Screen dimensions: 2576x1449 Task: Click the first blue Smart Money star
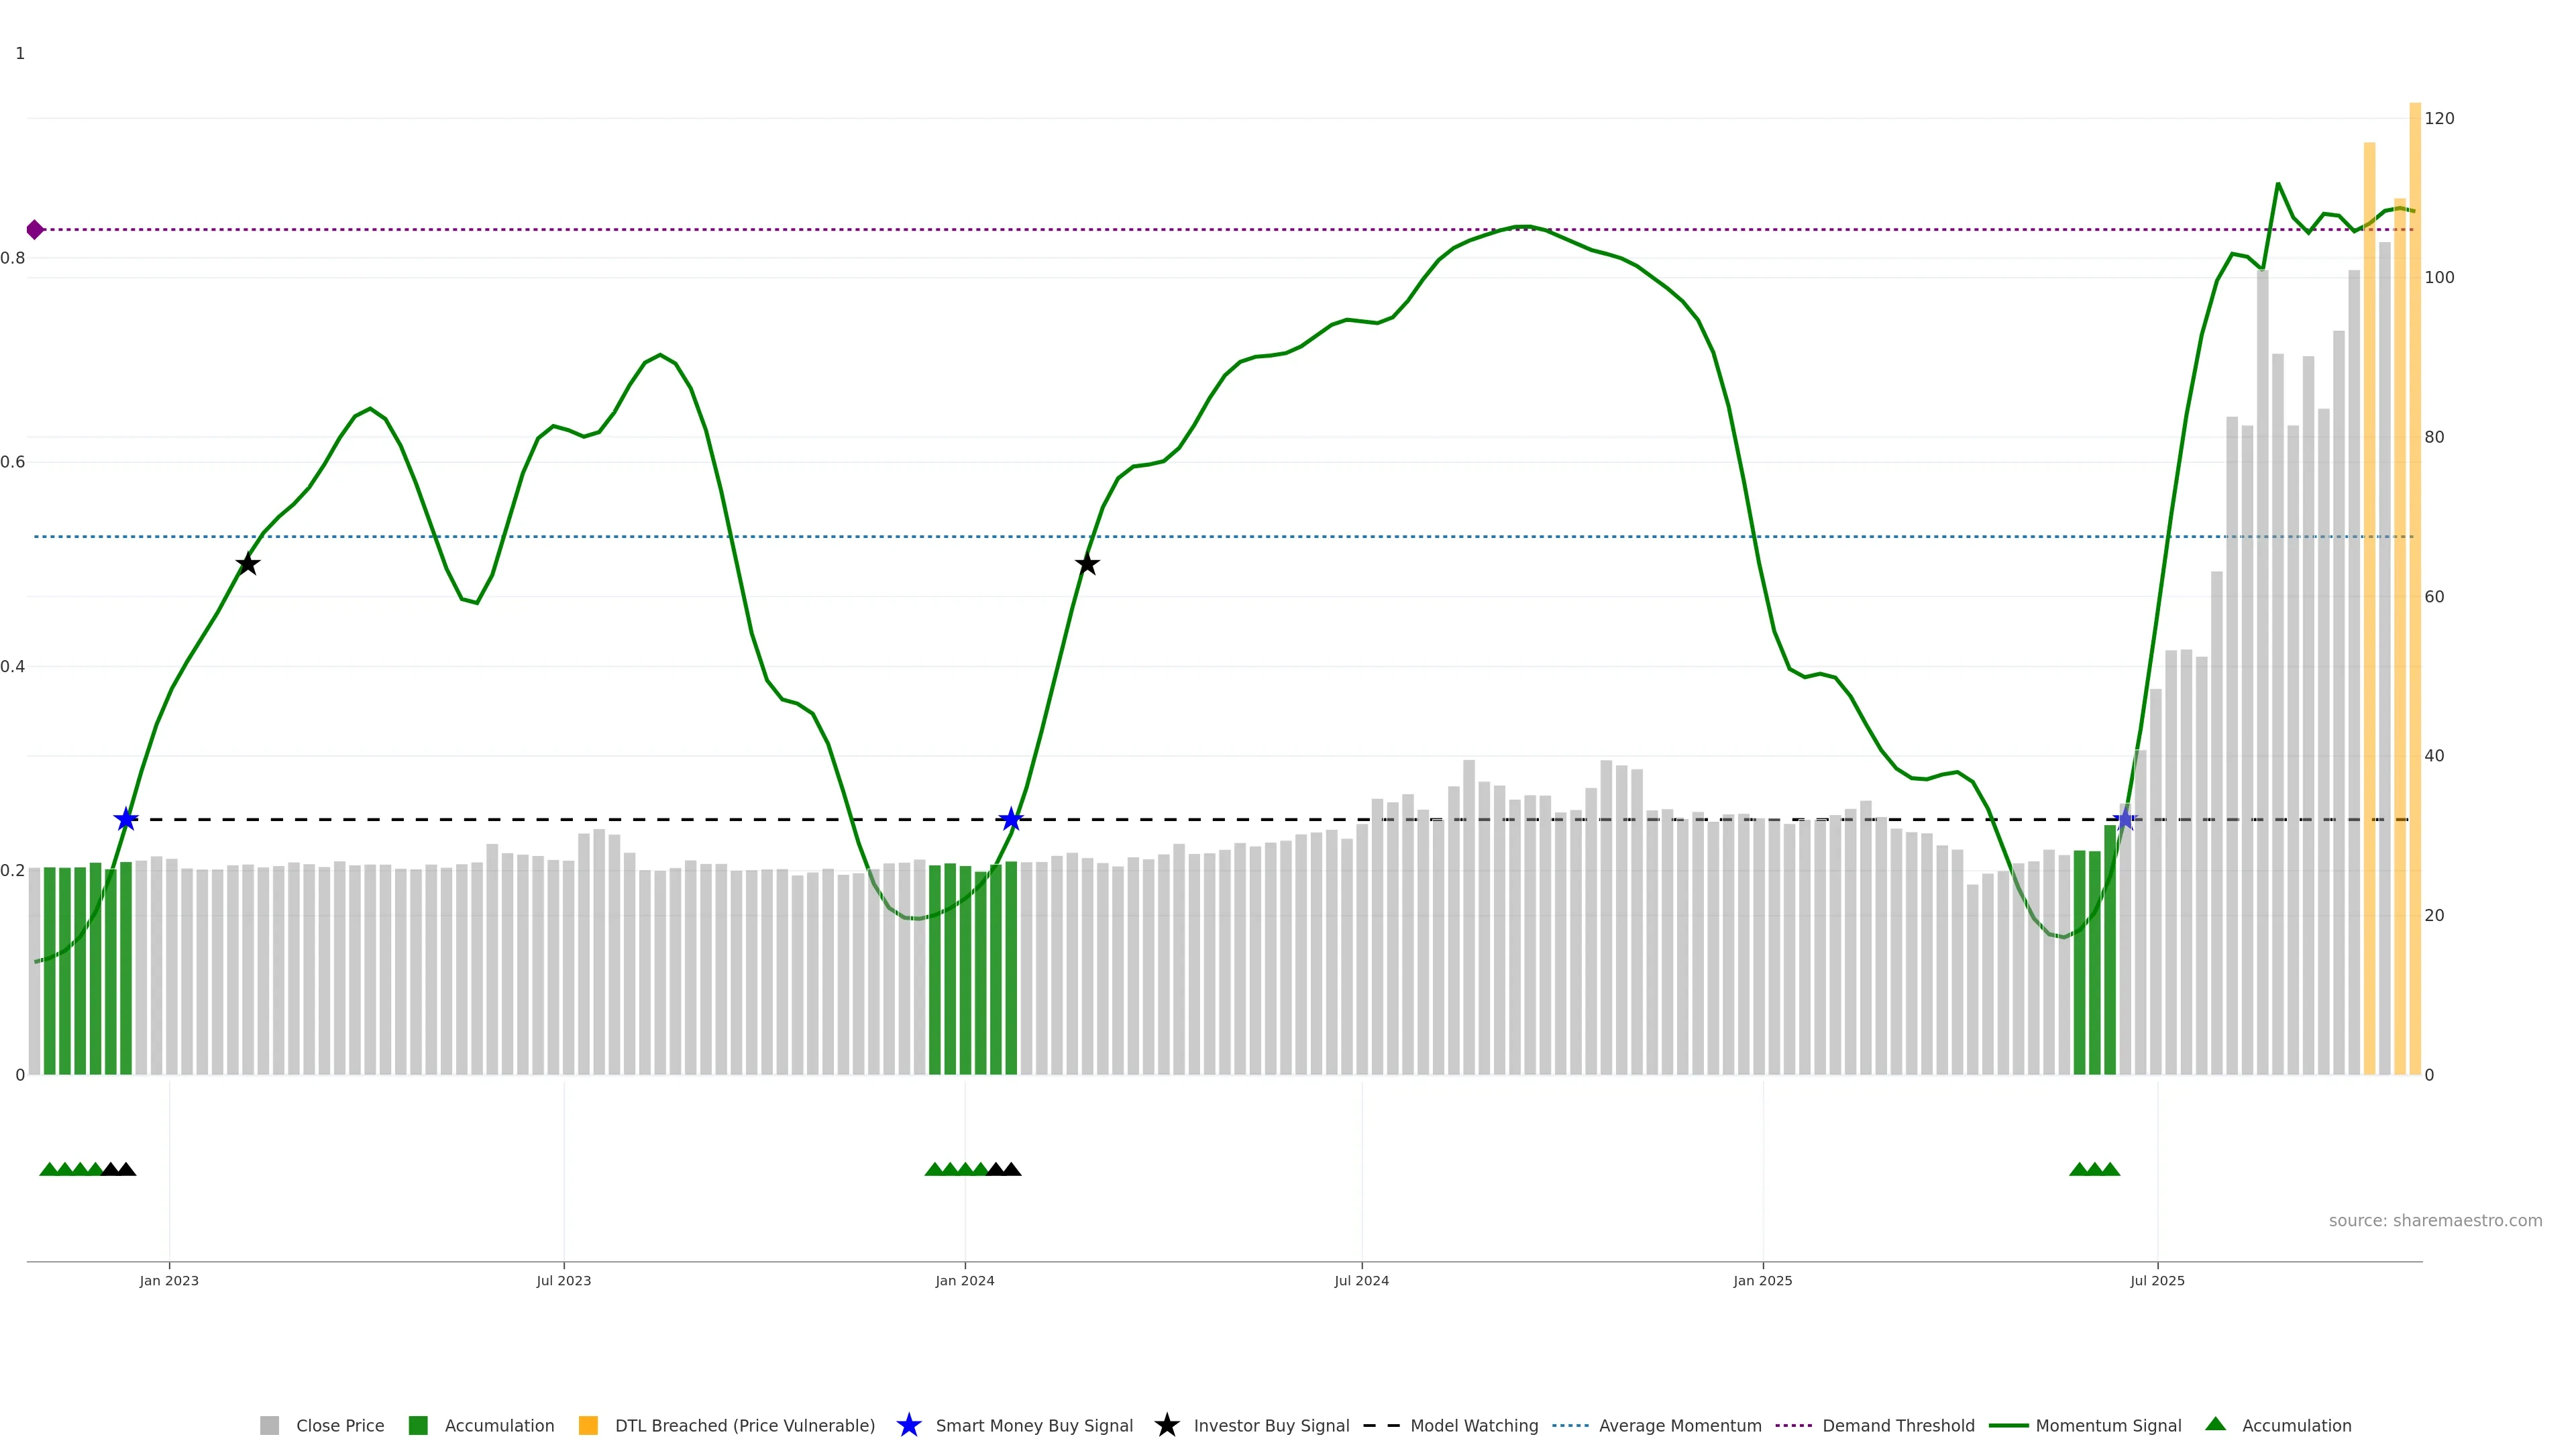pos(125,820)
